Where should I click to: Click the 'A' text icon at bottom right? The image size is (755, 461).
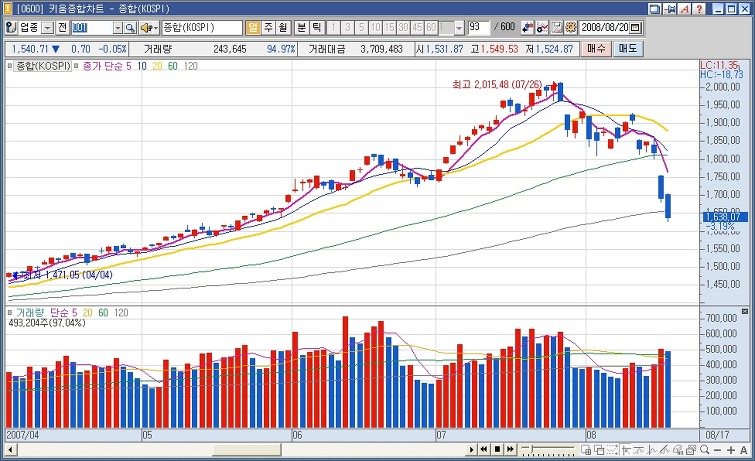(742, 450)
